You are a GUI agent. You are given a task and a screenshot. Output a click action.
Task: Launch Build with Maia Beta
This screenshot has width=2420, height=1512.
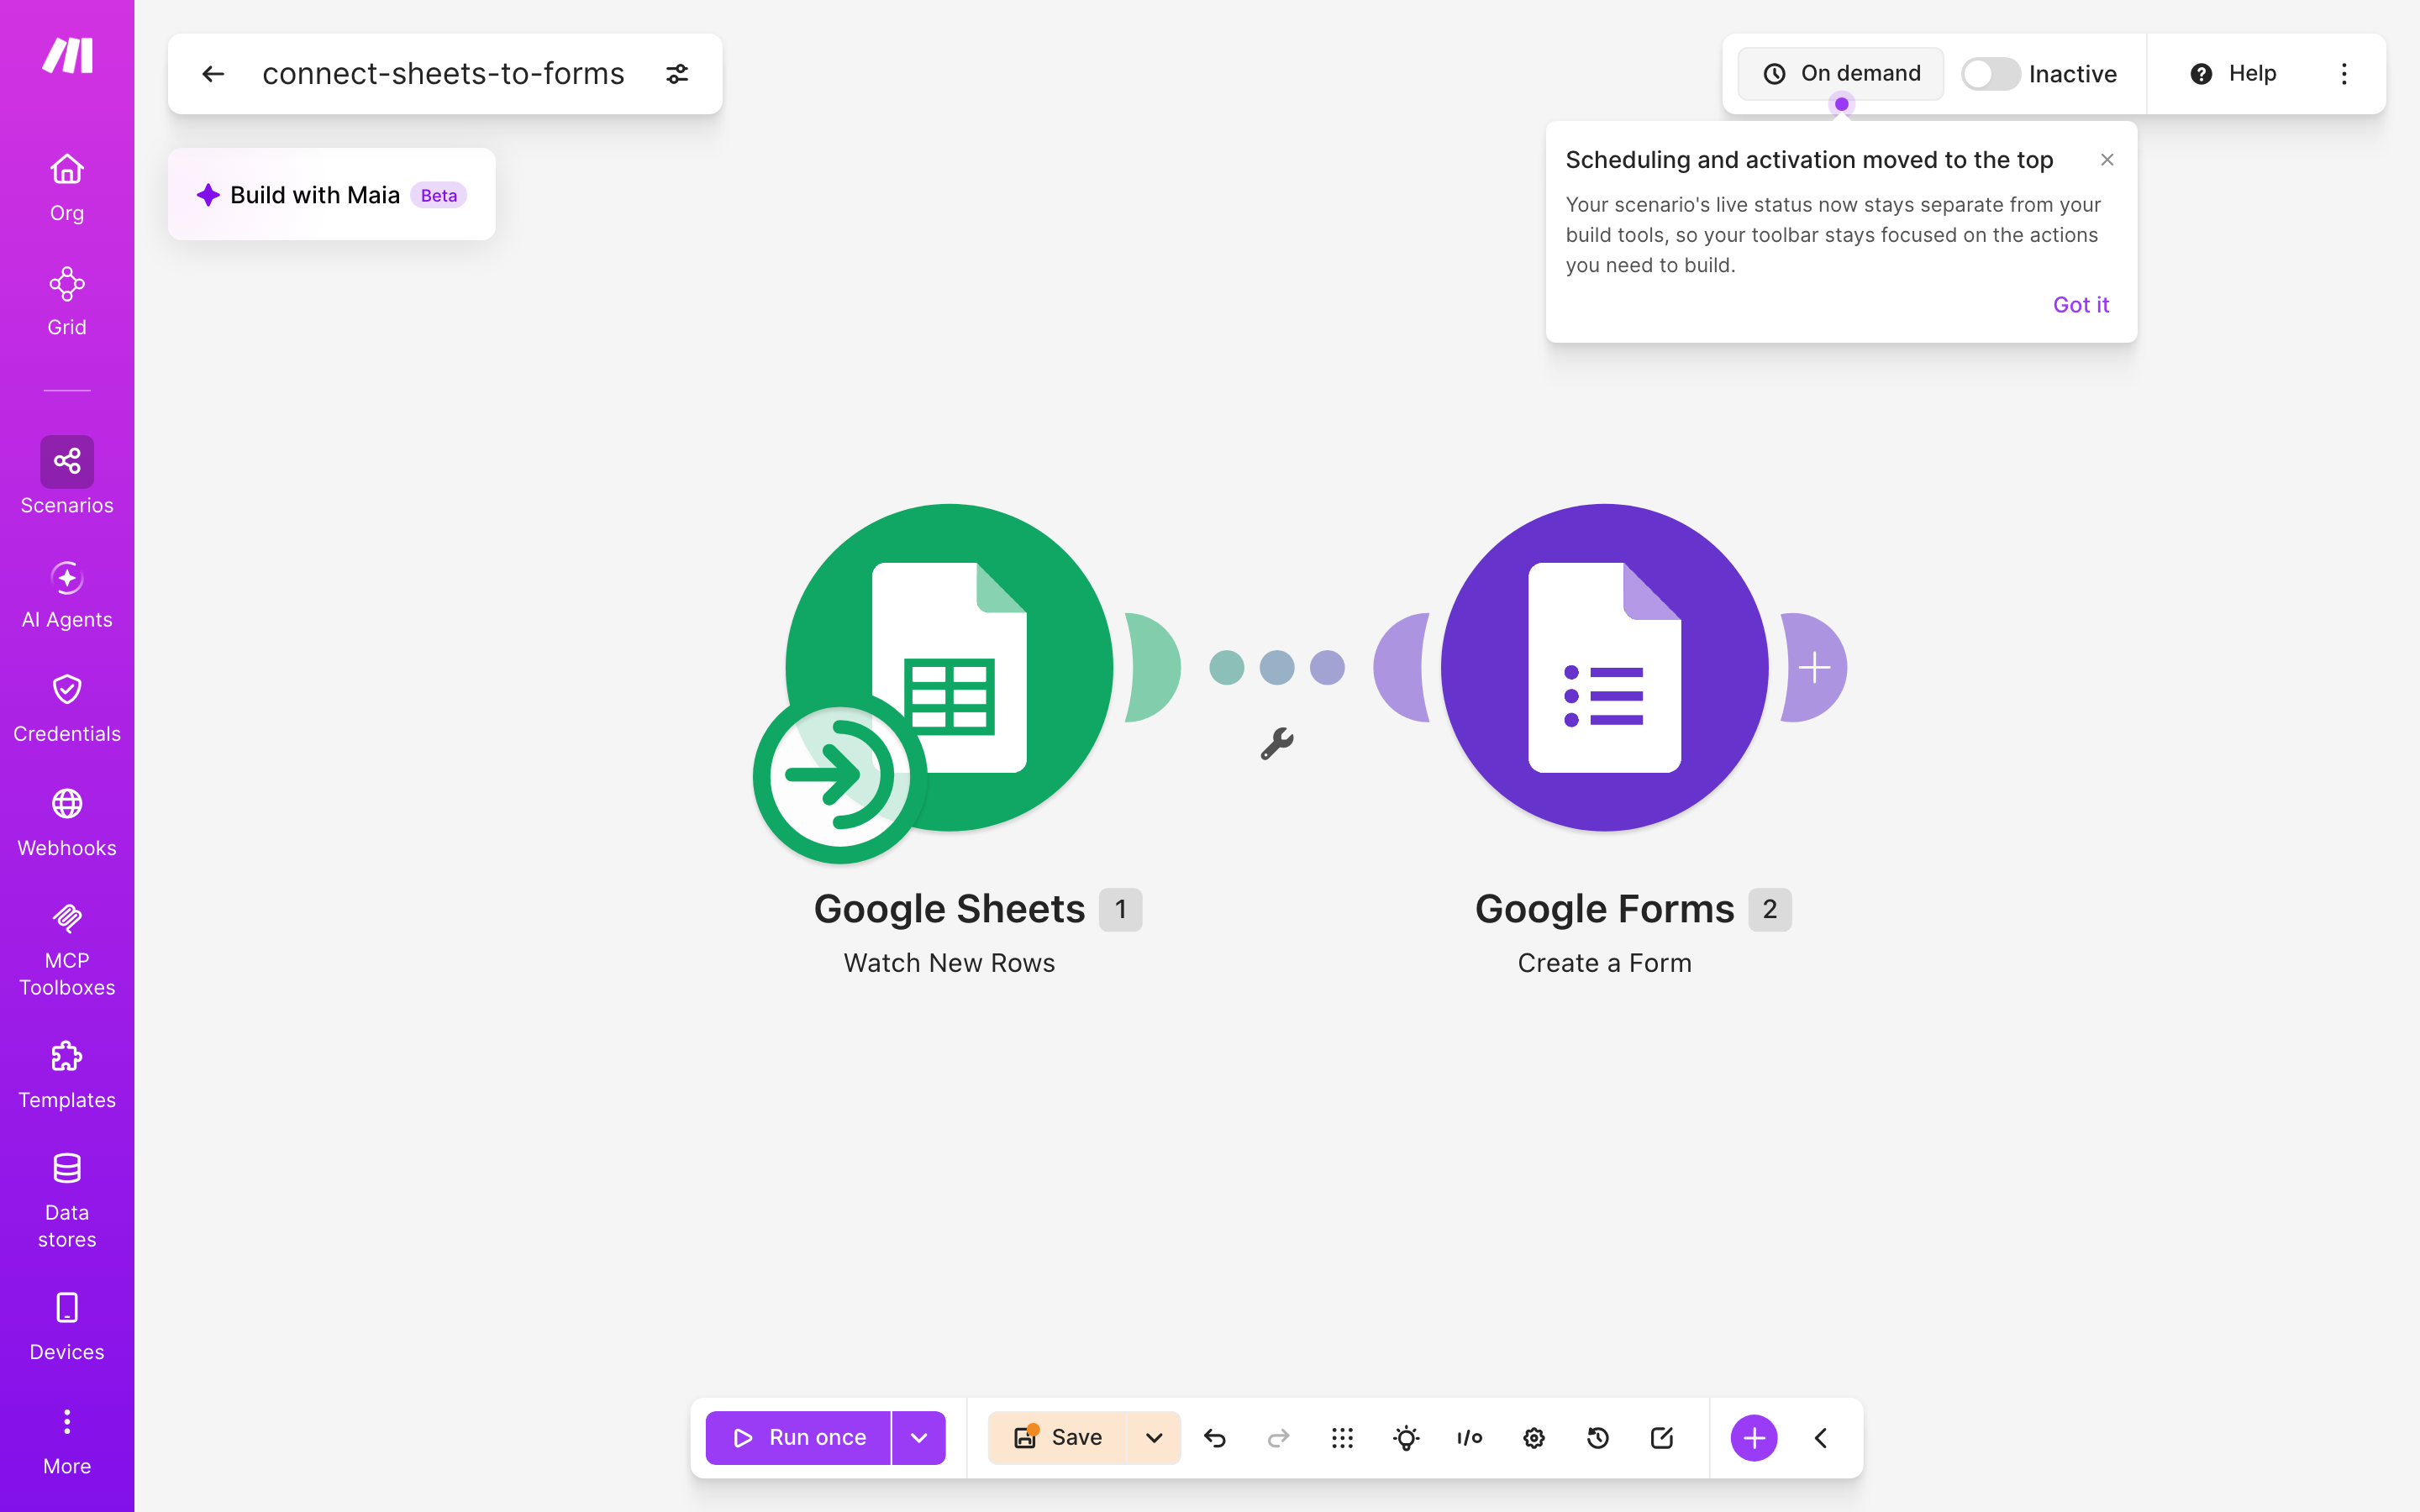pos(332,195)
